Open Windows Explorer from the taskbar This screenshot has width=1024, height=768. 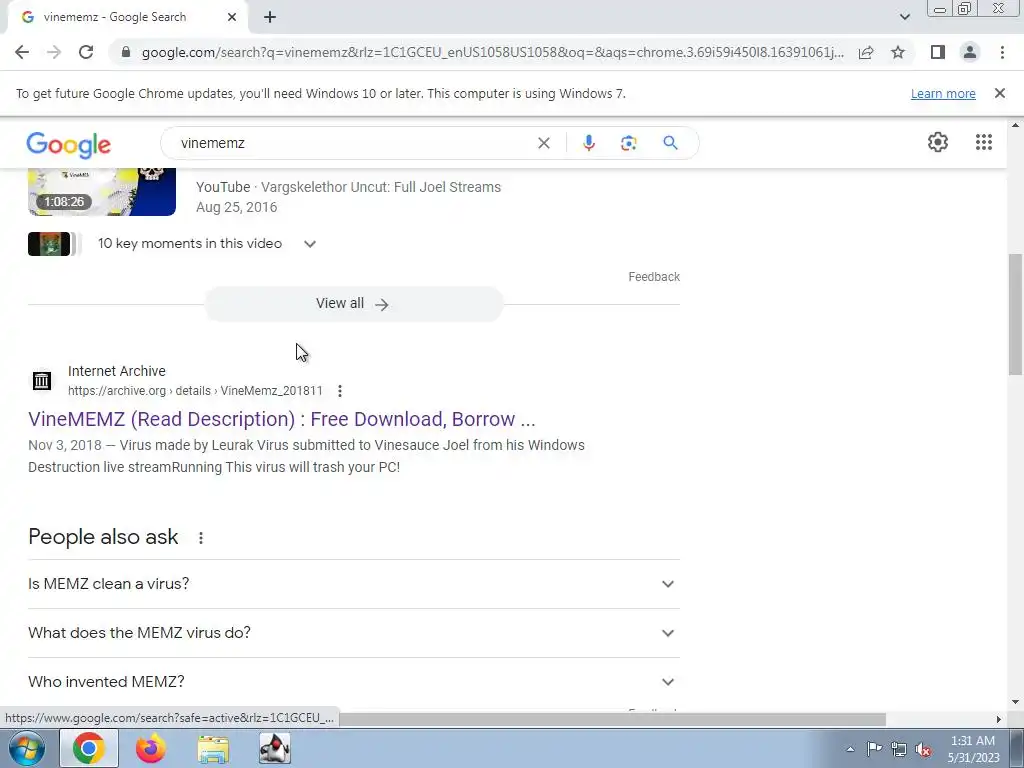213,748
